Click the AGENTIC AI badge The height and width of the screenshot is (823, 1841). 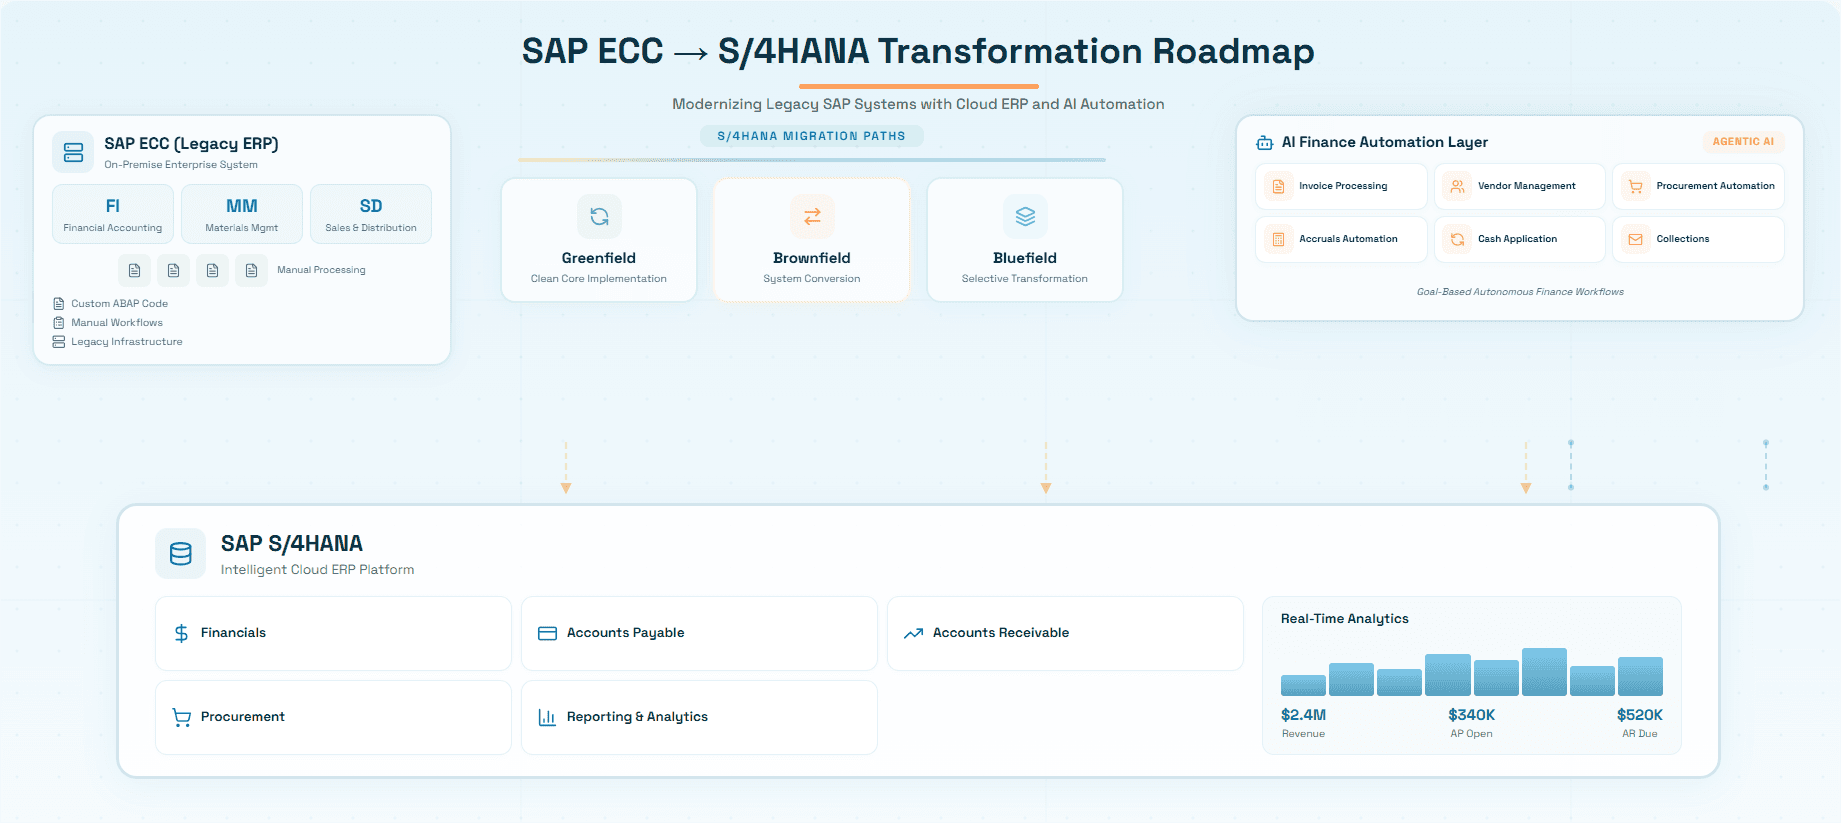(x=1743, y=142)
